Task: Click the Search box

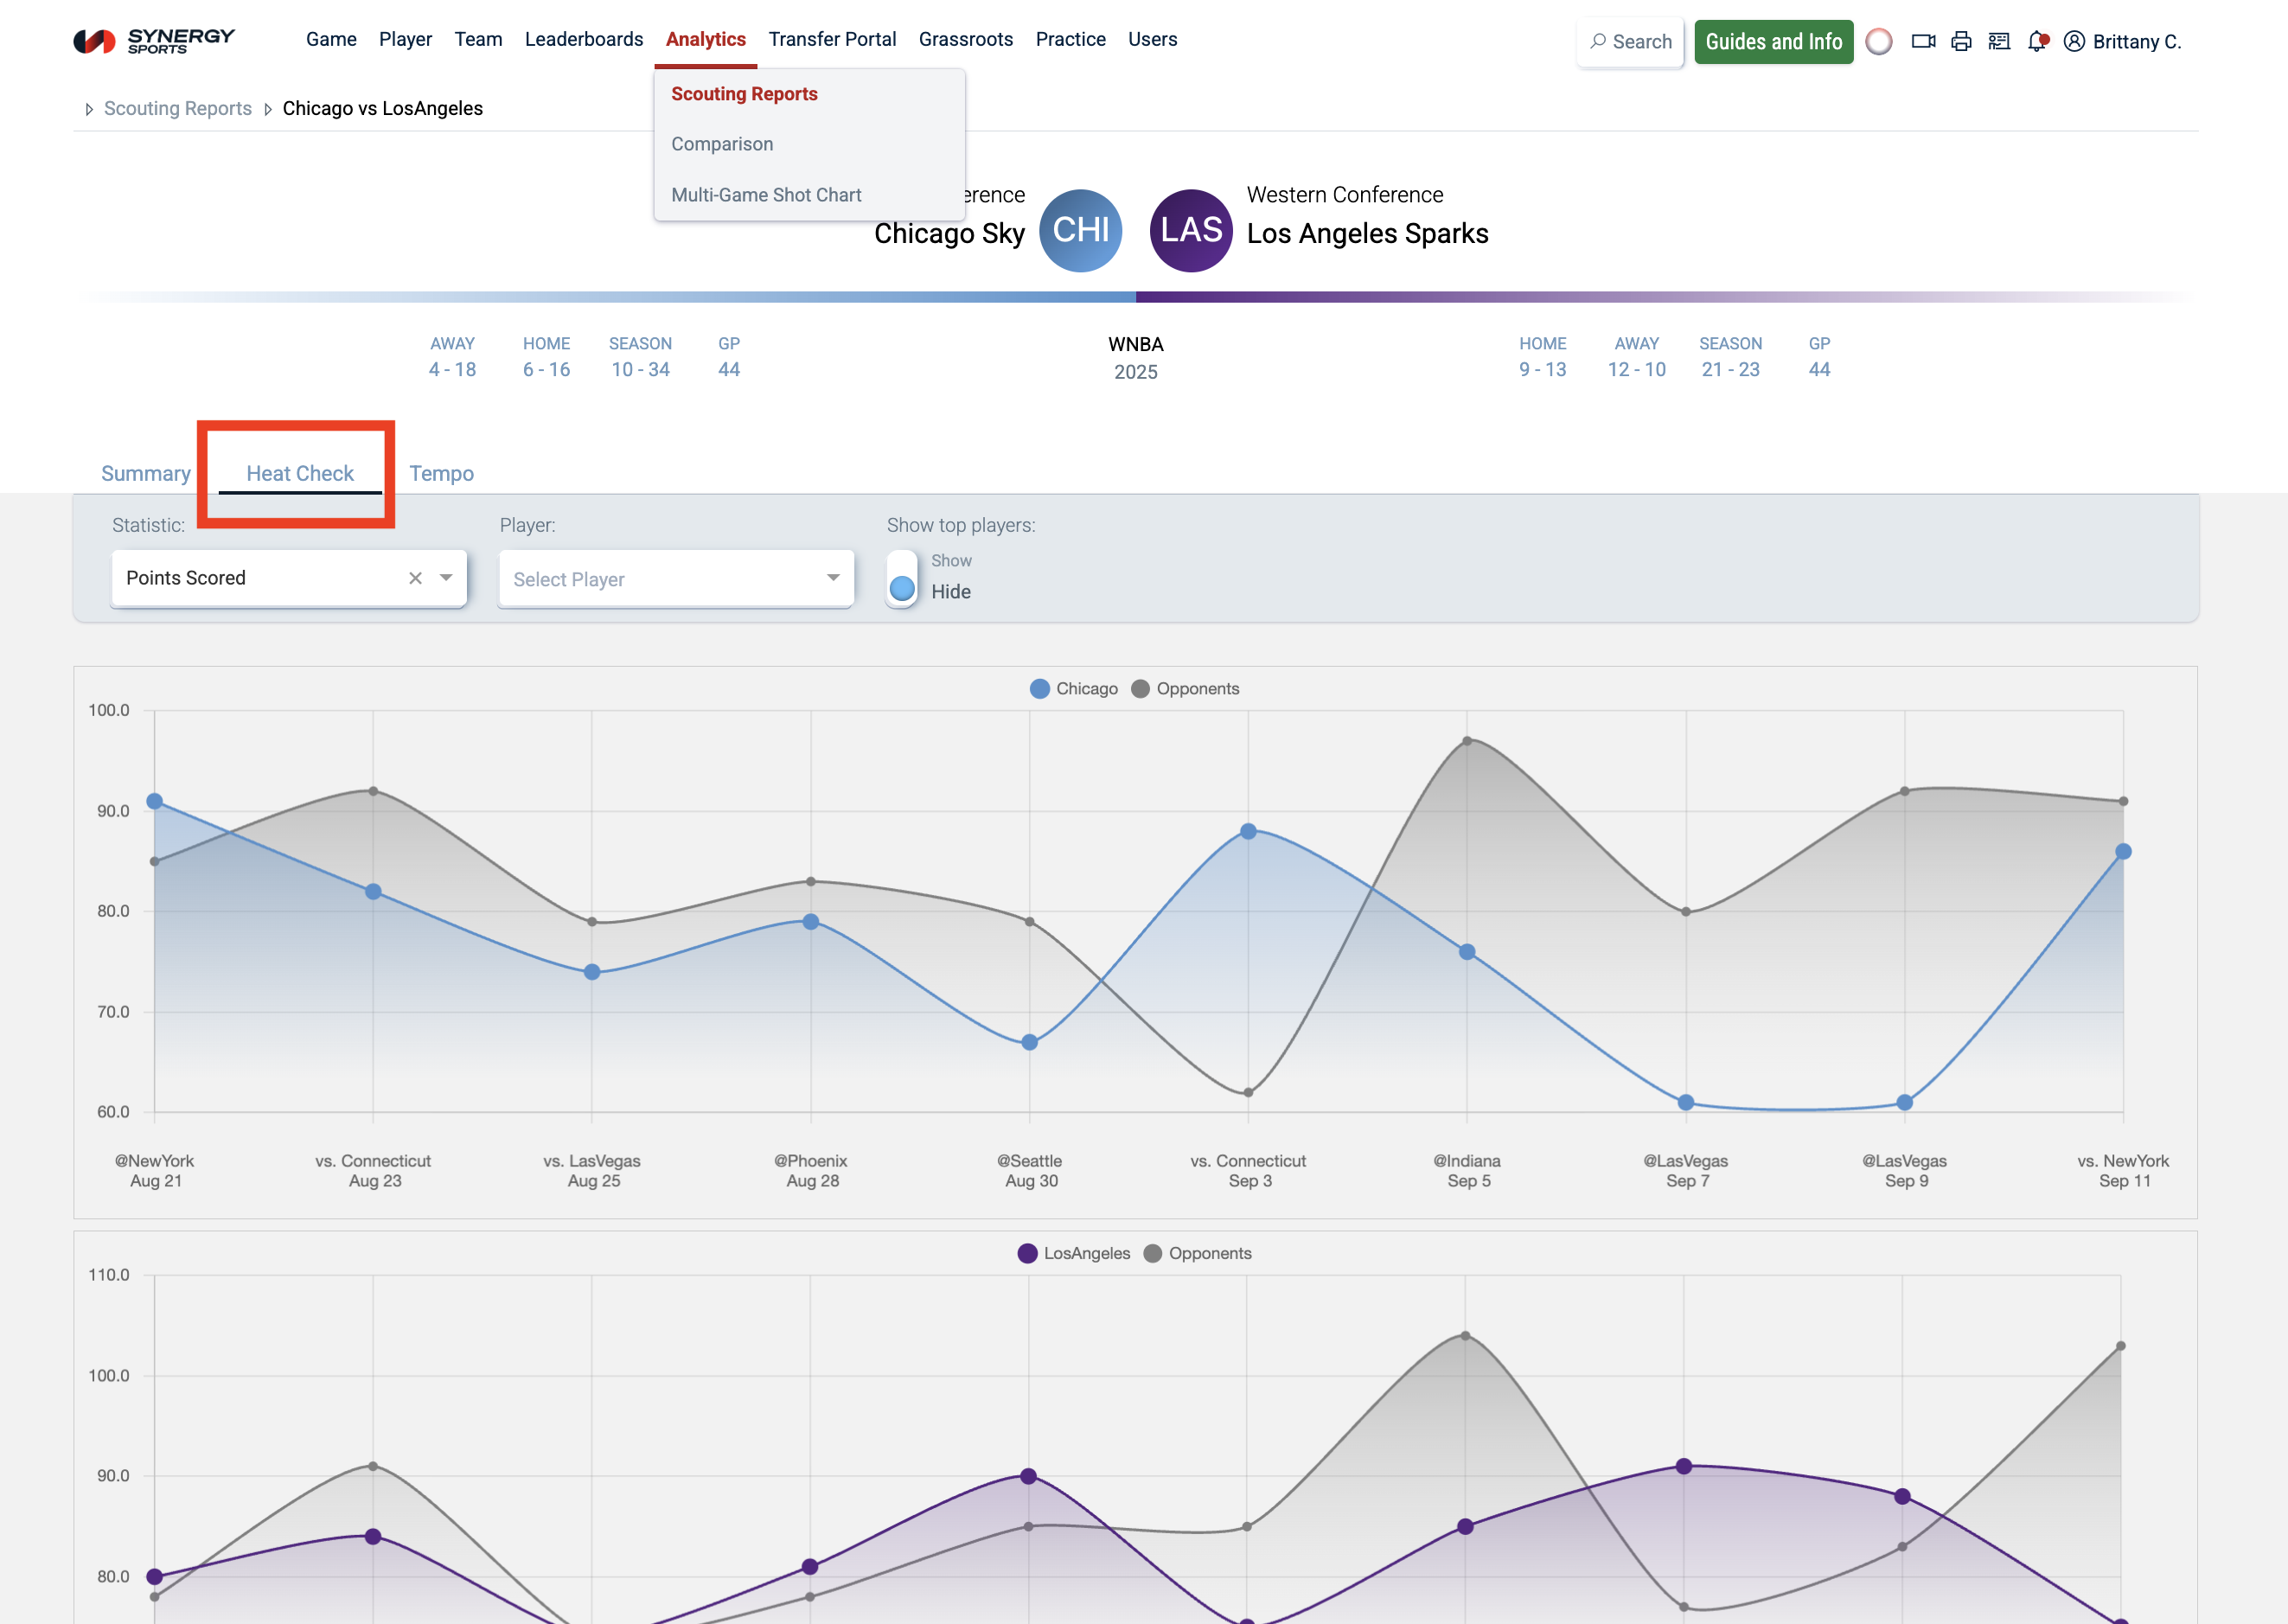Action: [x=1630, y=42]
